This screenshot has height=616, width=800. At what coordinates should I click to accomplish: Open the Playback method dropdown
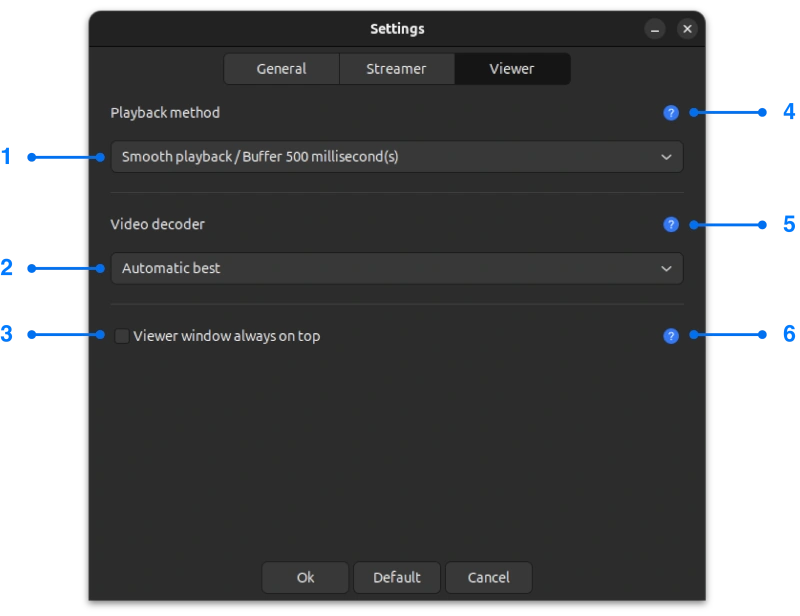tap(397, 156)
